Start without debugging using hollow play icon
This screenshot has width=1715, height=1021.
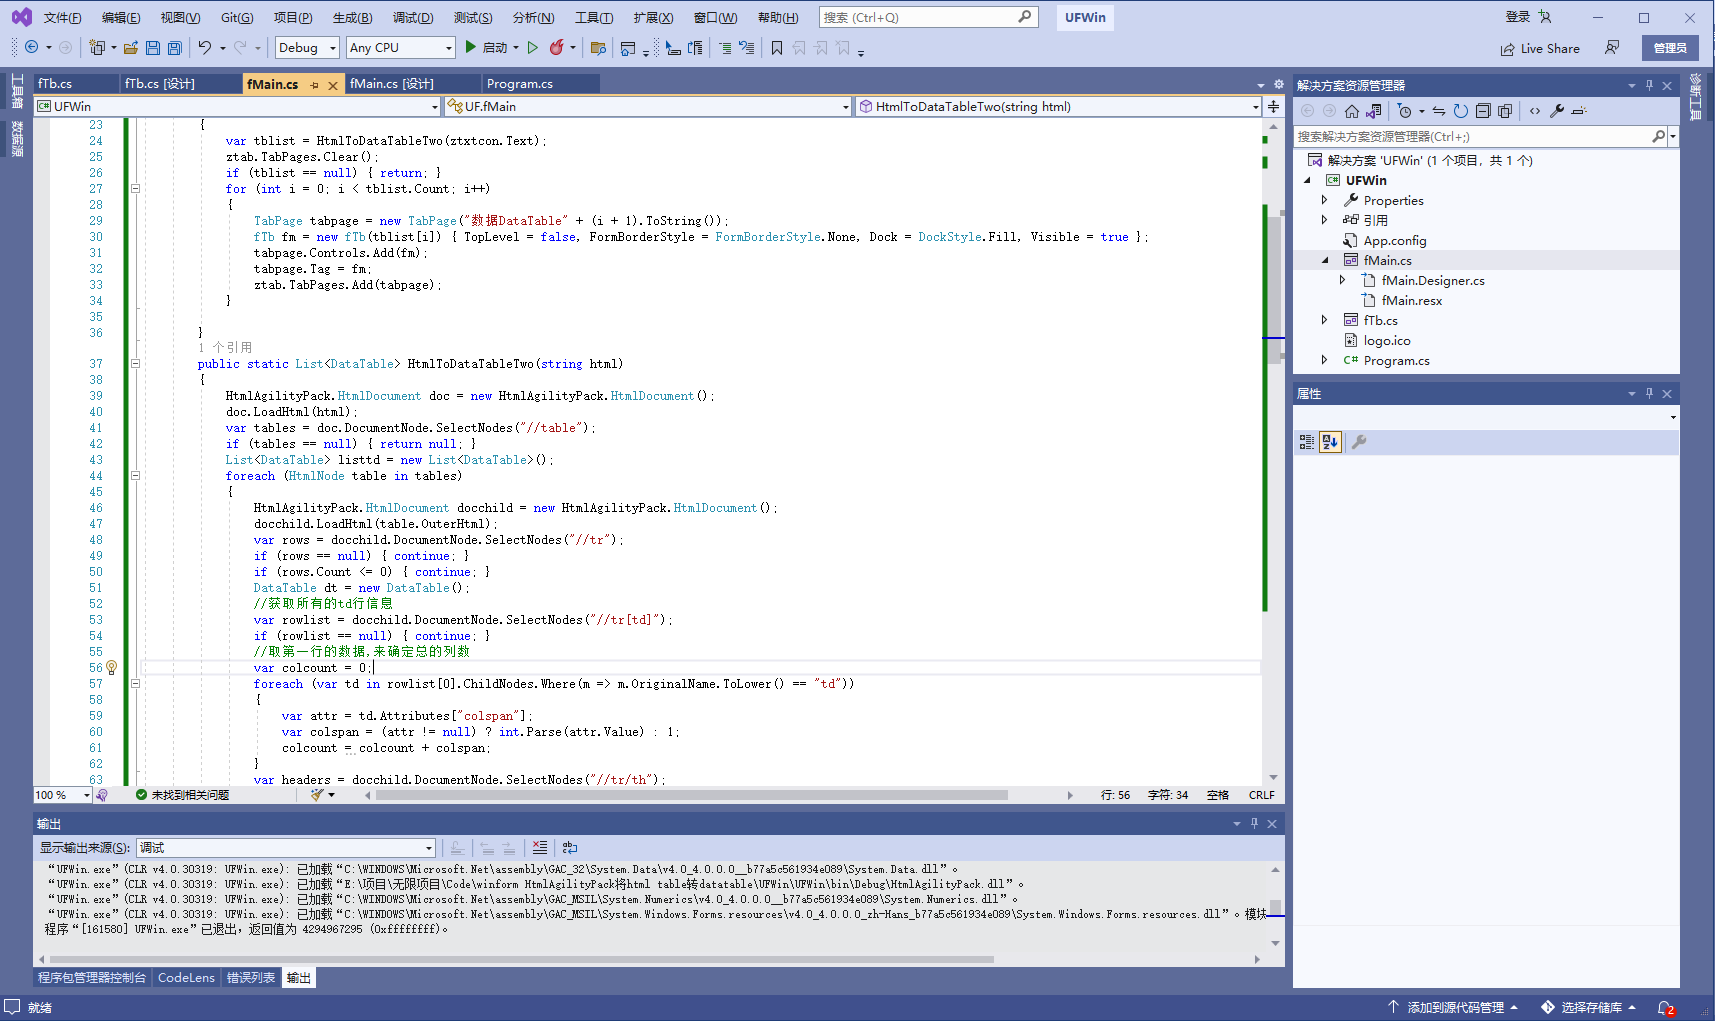click(533, 47)
